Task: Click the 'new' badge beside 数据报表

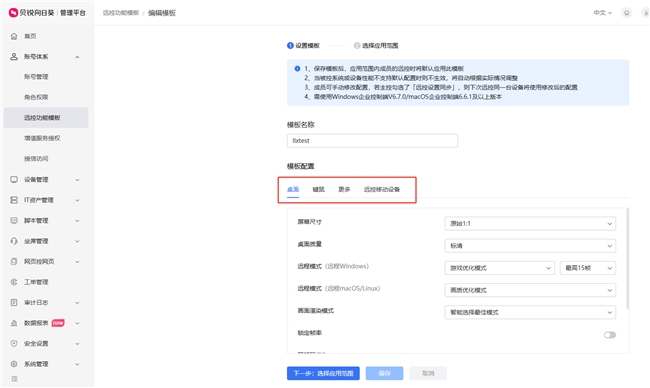Action: 58,323
